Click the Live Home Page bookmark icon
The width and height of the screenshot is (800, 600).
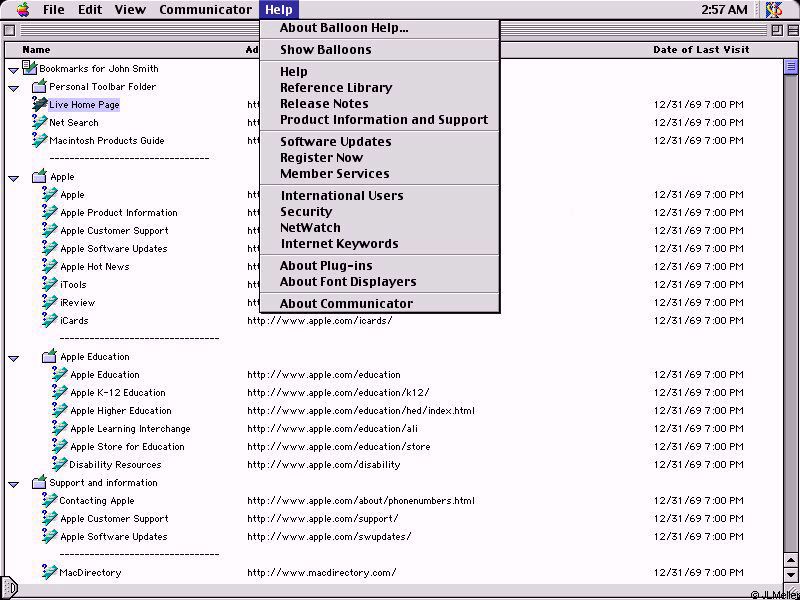pos(39,105)
